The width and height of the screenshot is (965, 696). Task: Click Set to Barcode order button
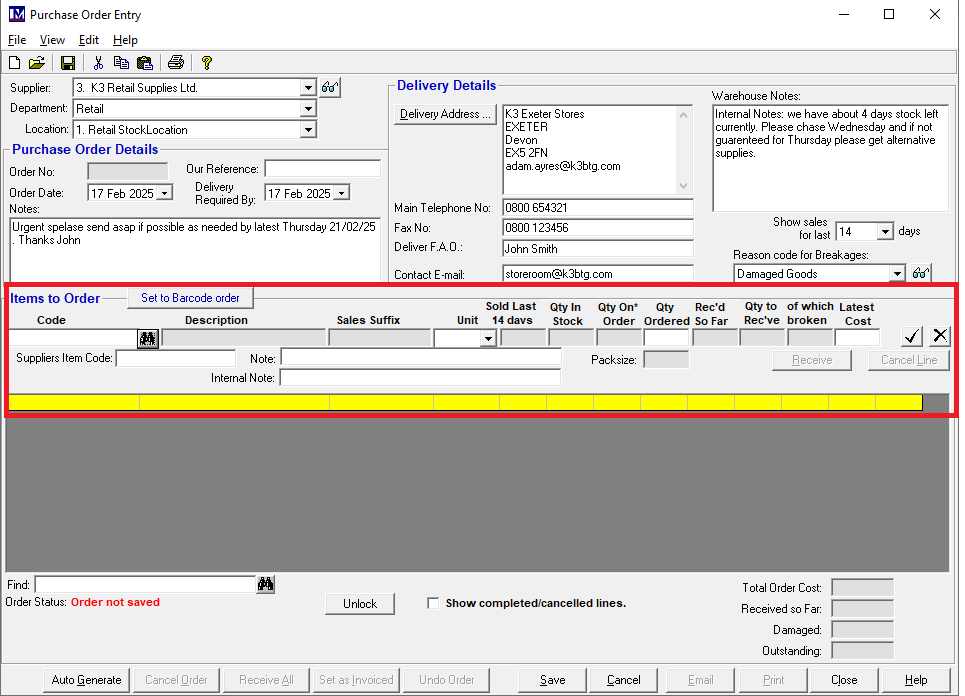click(x=190, y=298)
